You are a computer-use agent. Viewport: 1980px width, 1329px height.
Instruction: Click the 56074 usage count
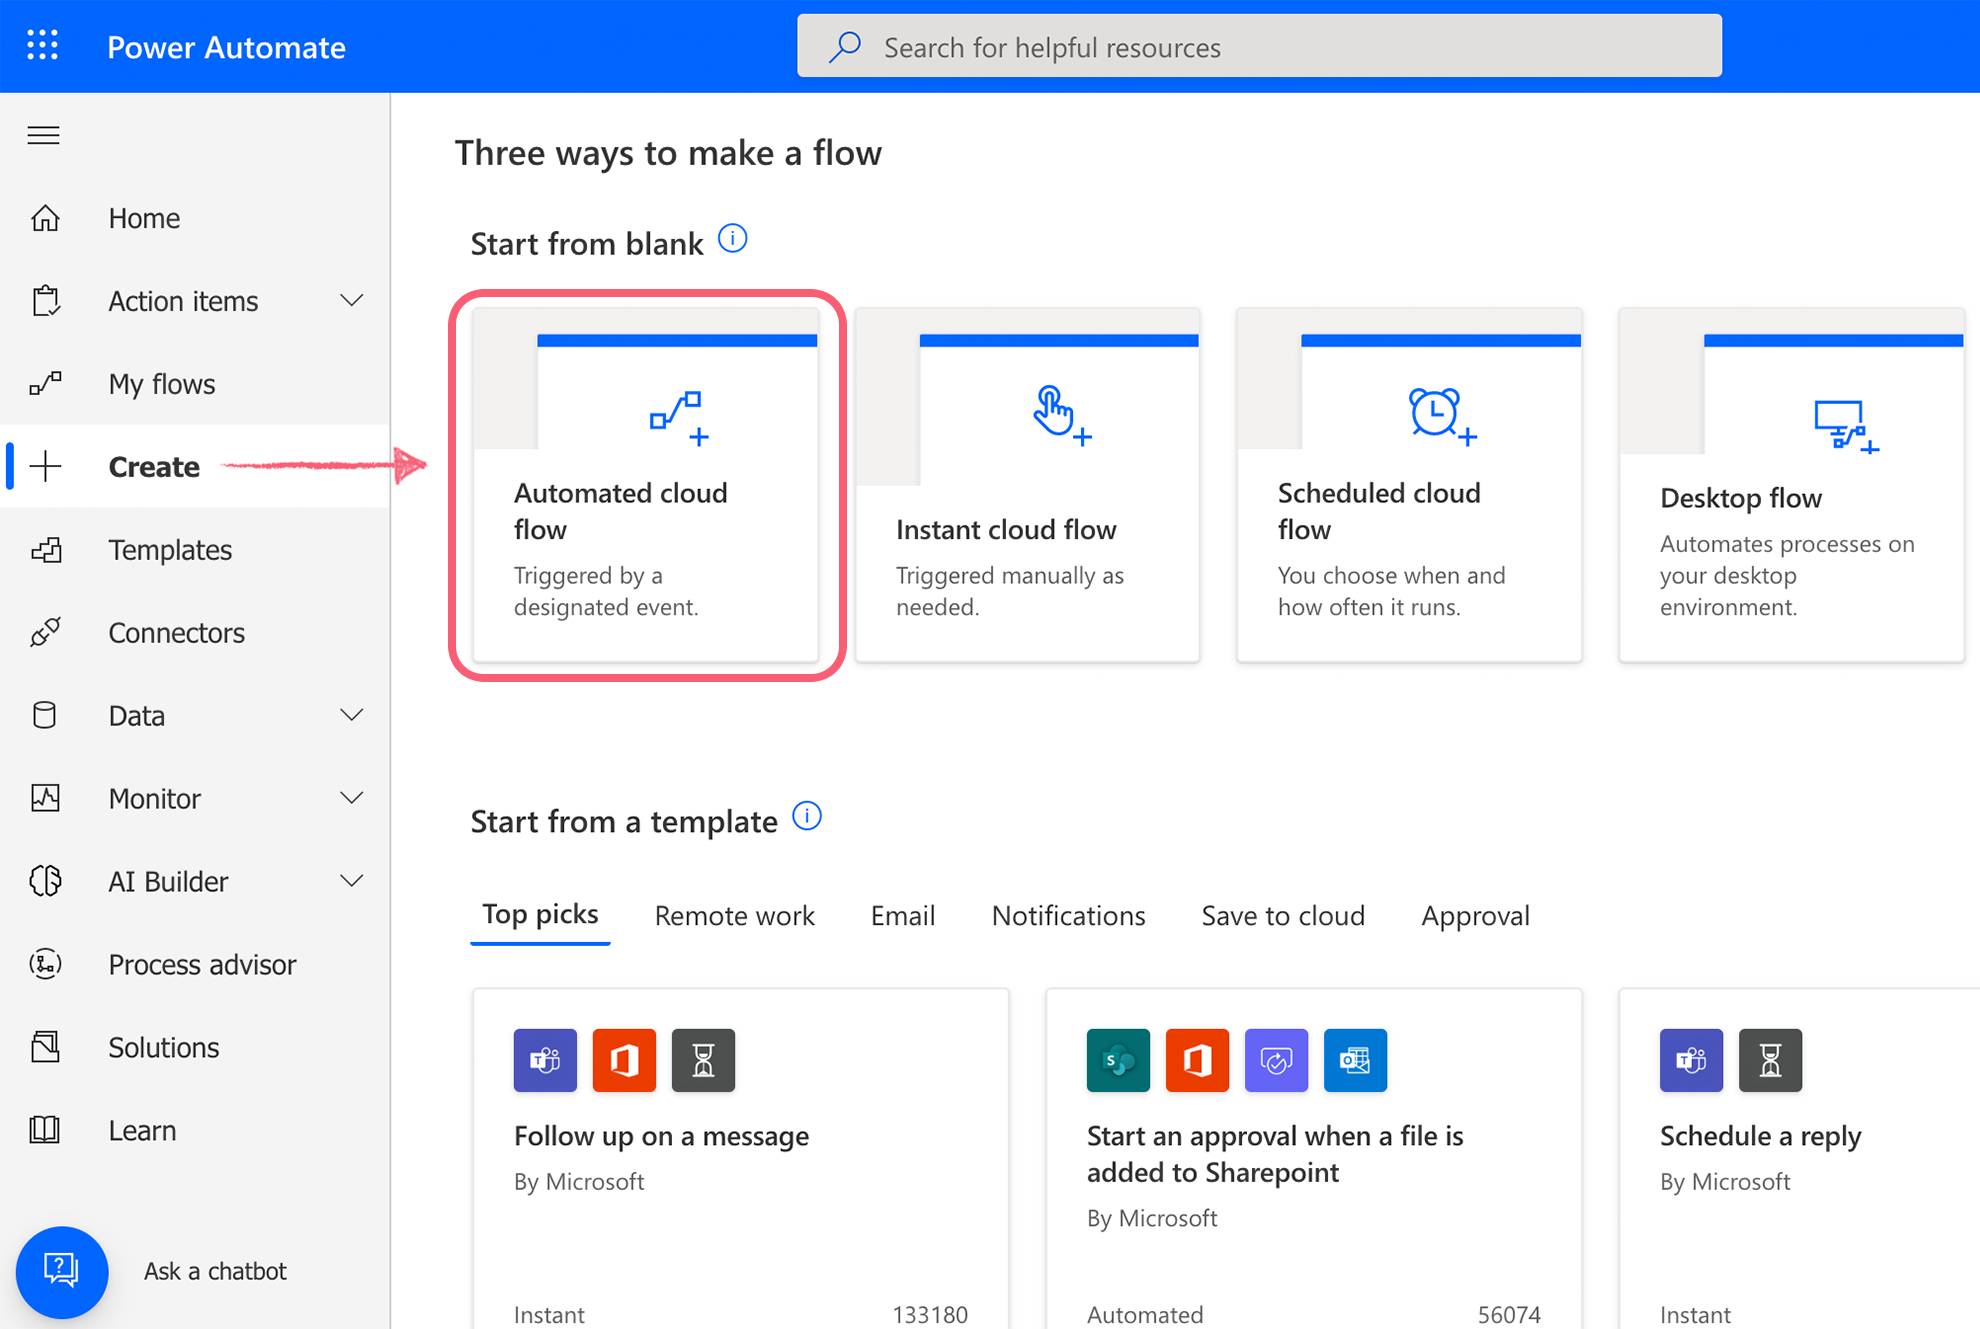pyautogui.click(x=1509, y=1314)
